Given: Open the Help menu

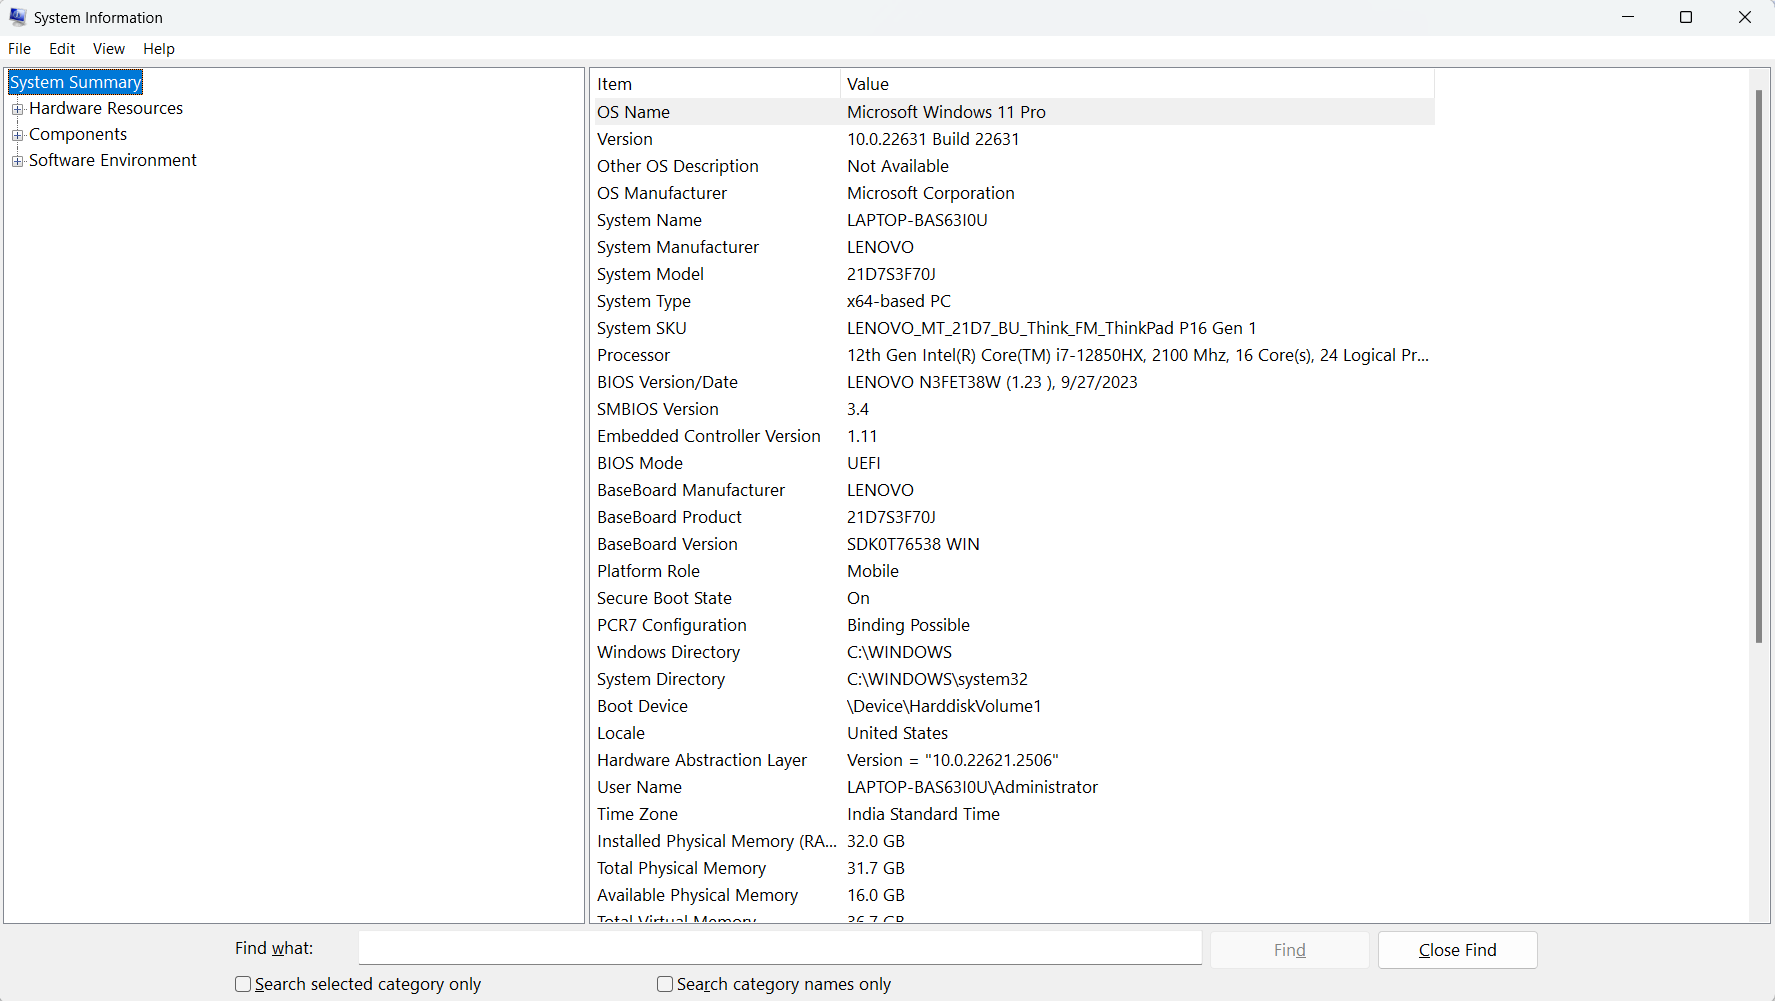Looking at the screenshot, I should coord(159,48).
